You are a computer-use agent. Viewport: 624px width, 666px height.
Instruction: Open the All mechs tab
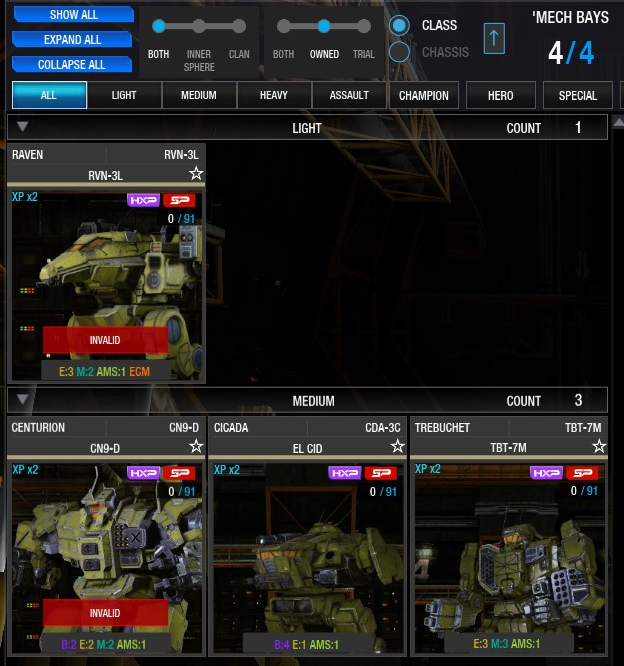[x=49, y=95]
